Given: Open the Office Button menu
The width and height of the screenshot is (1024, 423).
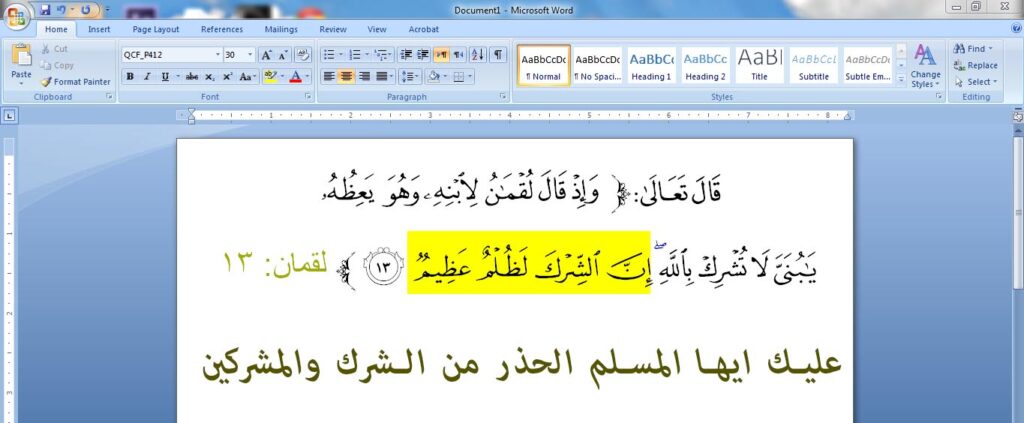Looking at the screenshot, I should pyautogui.click(x=17, y=16).
